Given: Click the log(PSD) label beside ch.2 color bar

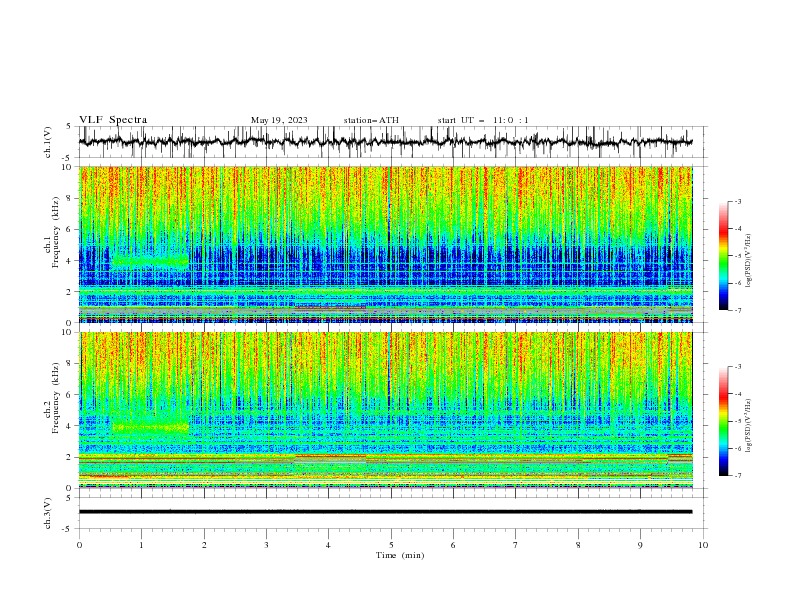Looking at the screenshot, I should pyautogui.click(x=748, y=426).
